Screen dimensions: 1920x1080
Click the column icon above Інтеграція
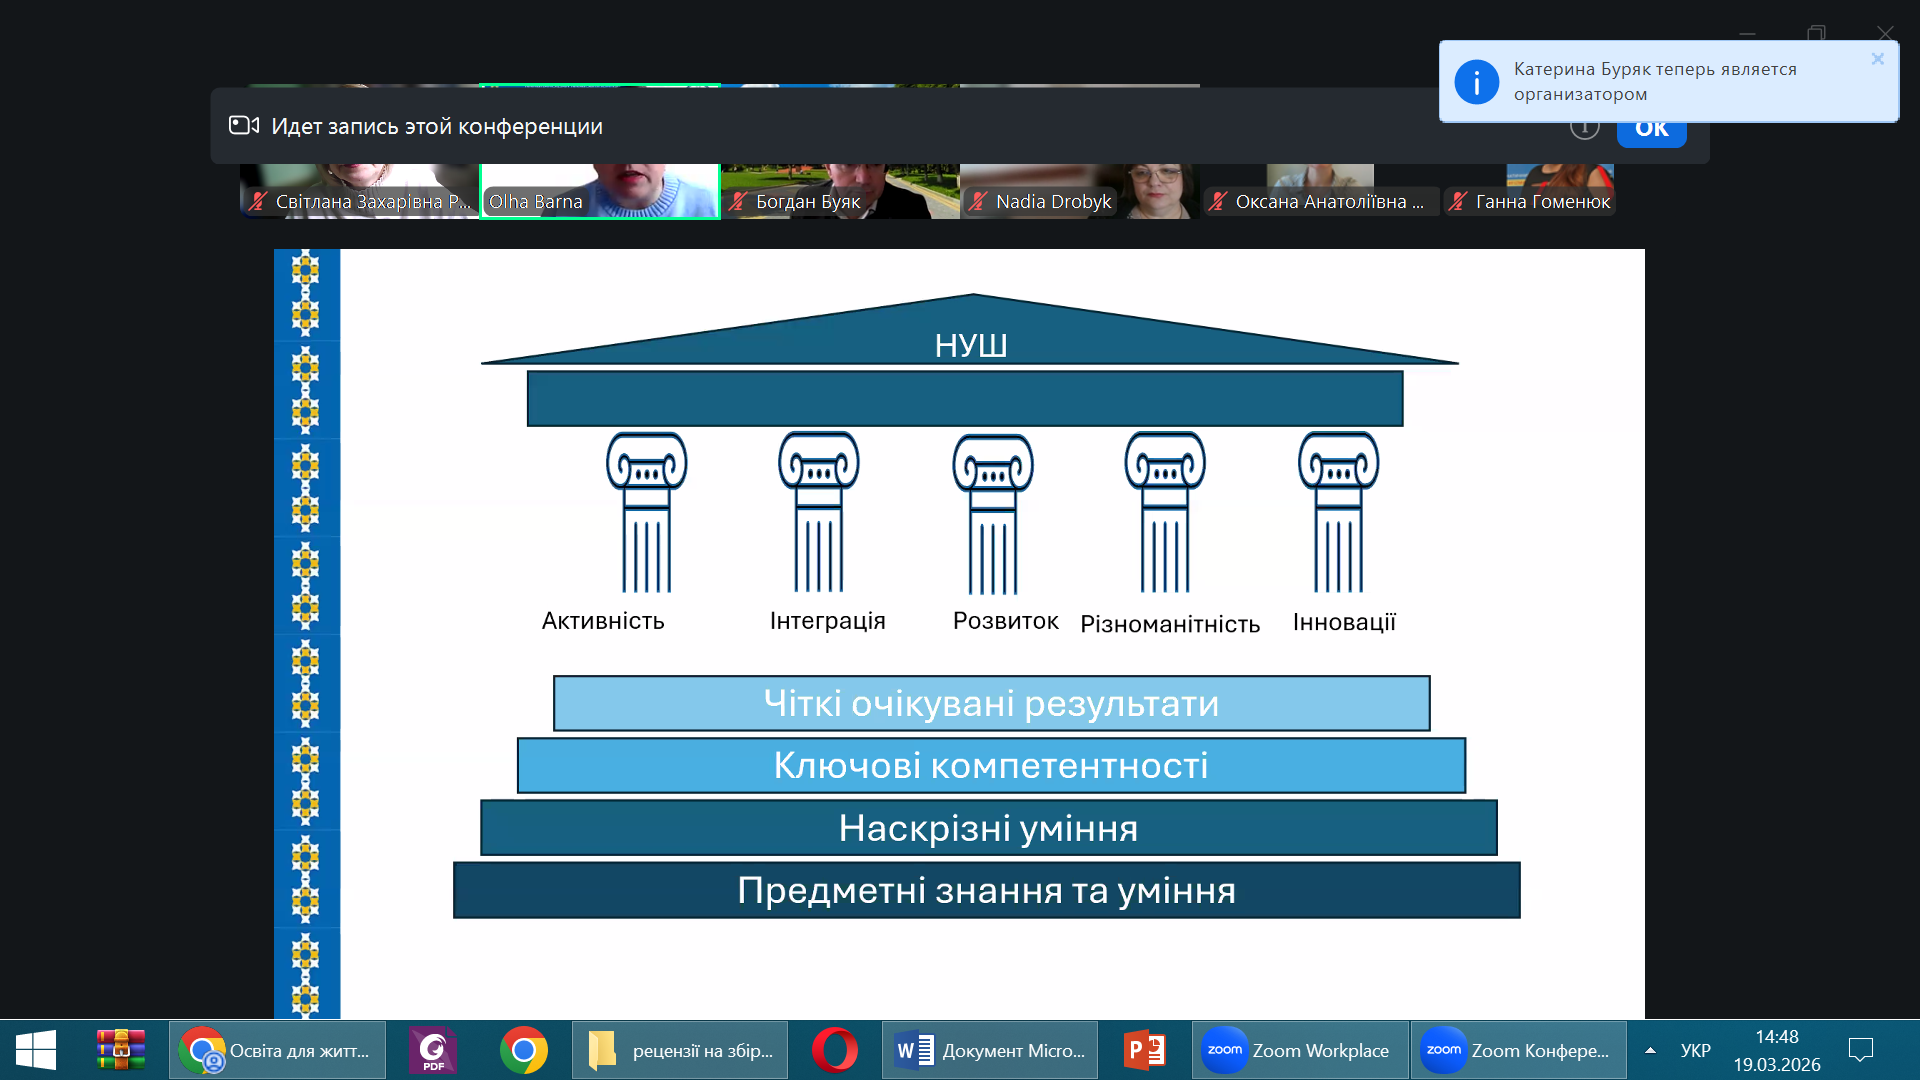(x=819, y=513)
